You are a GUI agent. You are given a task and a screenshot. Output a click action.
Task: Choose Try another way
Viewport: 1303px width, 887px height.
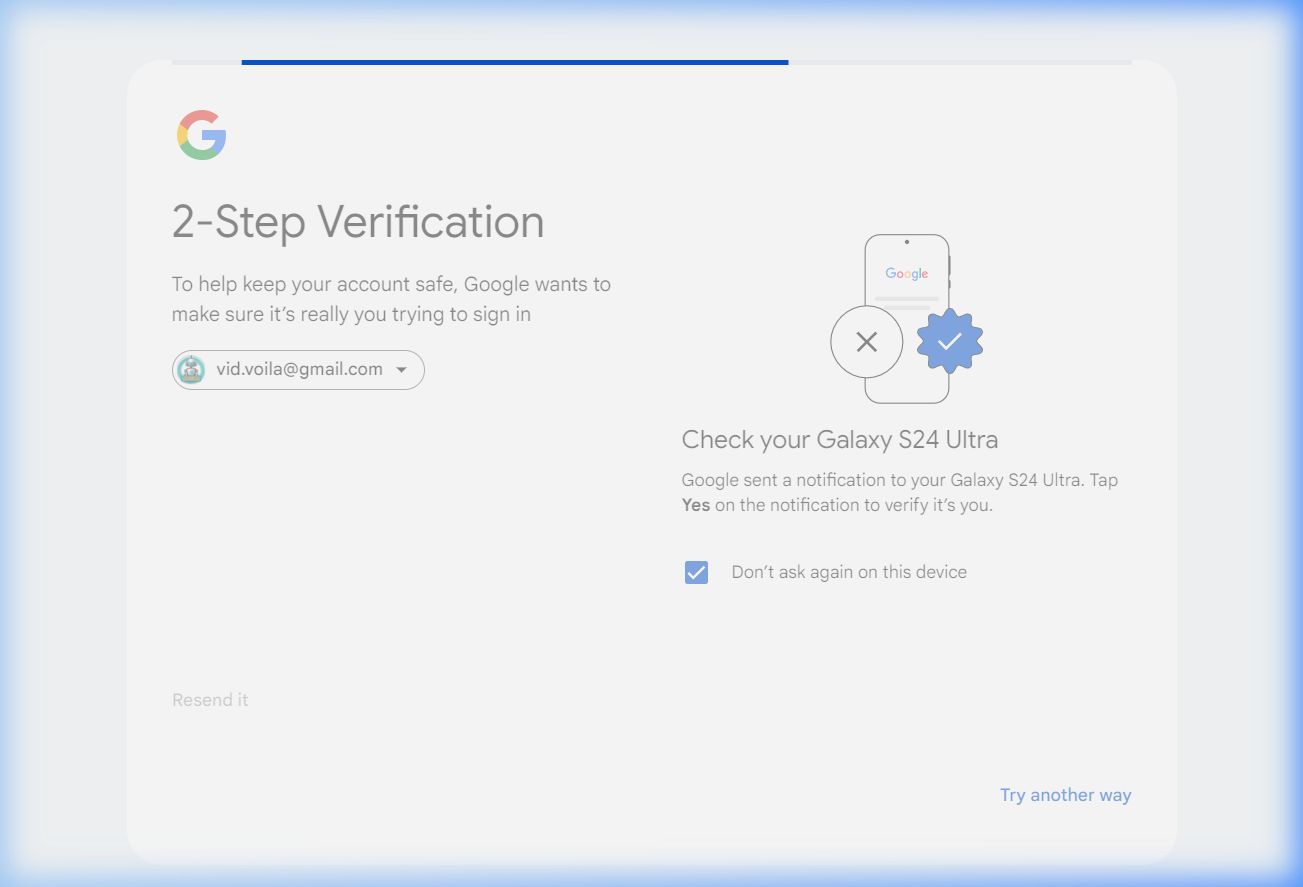(x=1065, y=795)
